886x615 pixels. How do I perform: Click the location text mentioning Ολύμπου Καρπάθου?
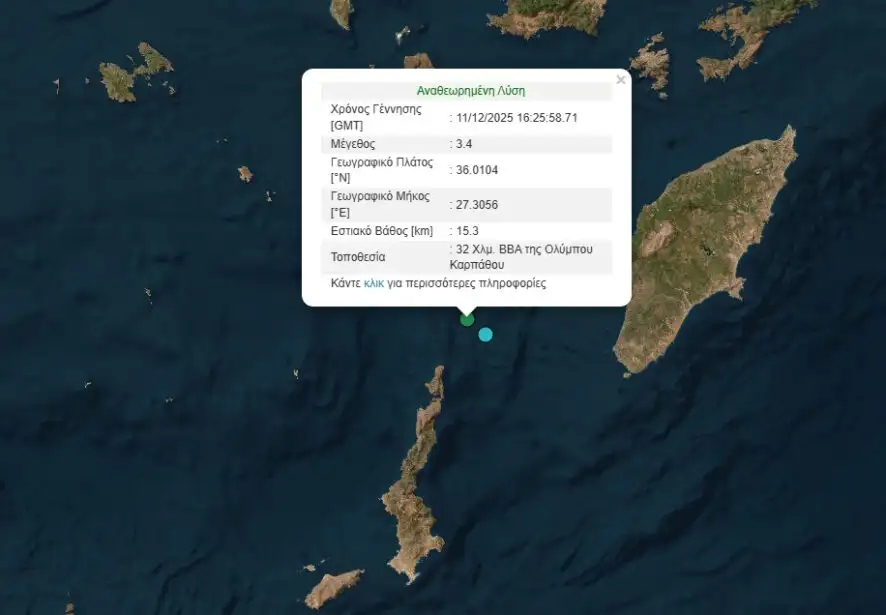(523, 257)
